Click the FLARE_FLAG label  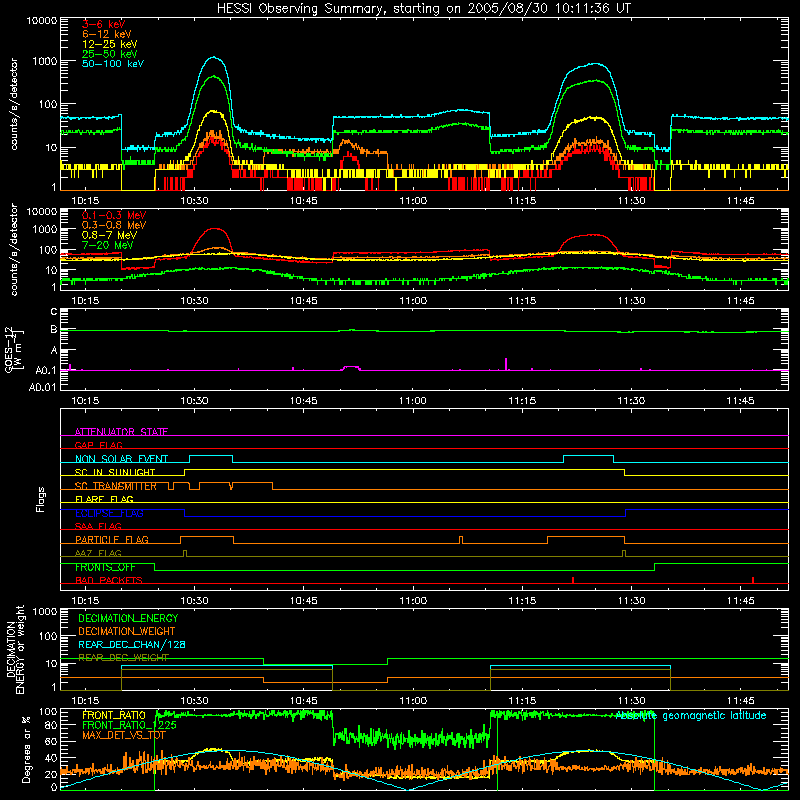click(104, 499)
